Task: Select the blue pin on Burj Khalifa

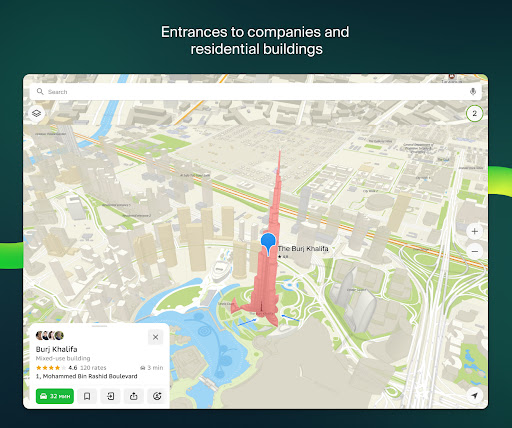Action: pyautogui.click(x=268, y=243)
